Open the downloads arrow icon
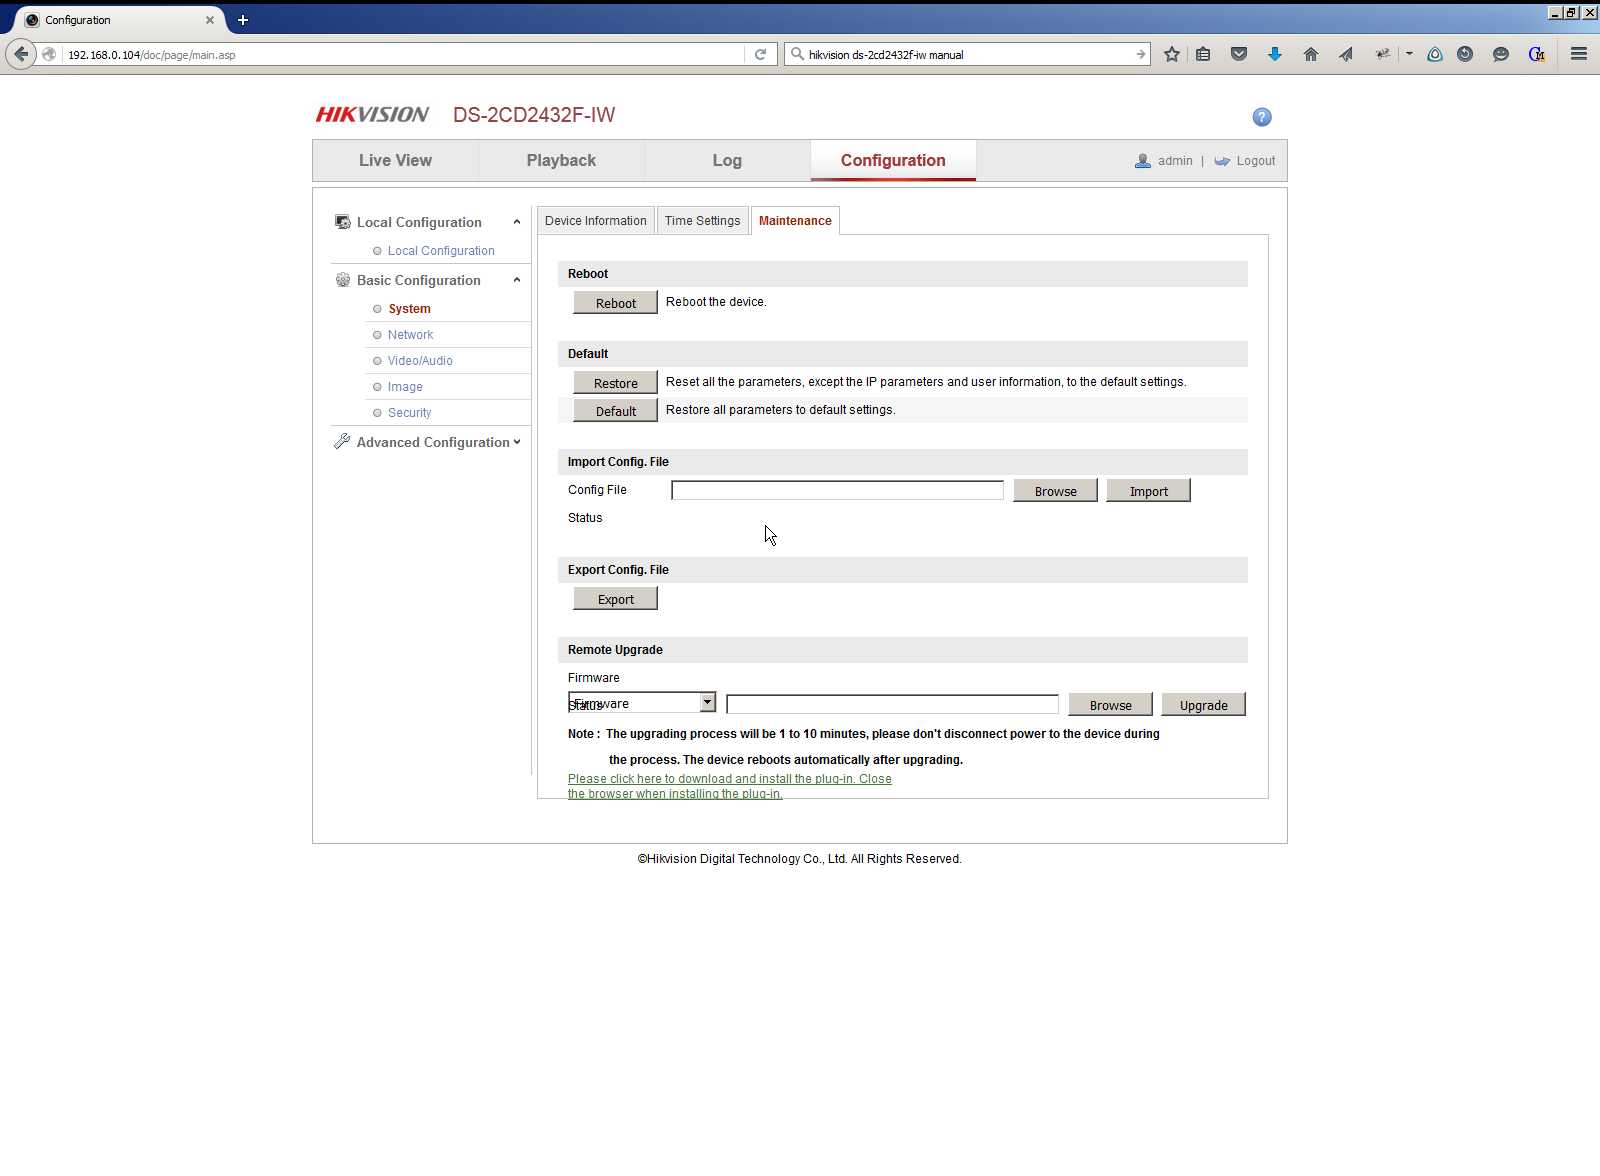1600x1176 pixels. [1275, 54]
